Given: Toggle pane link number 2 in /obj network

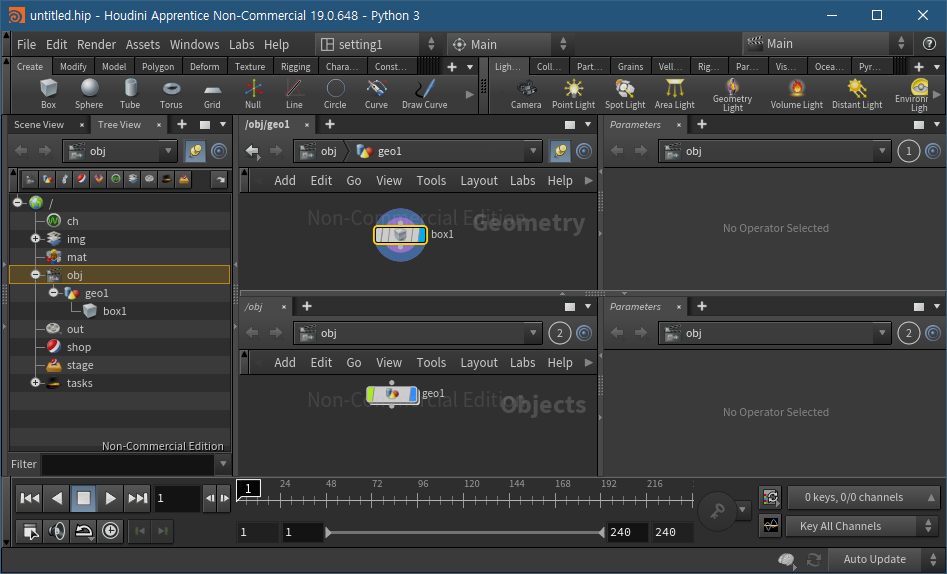Looking at the screenshot, I should click(x=560, y=333).
